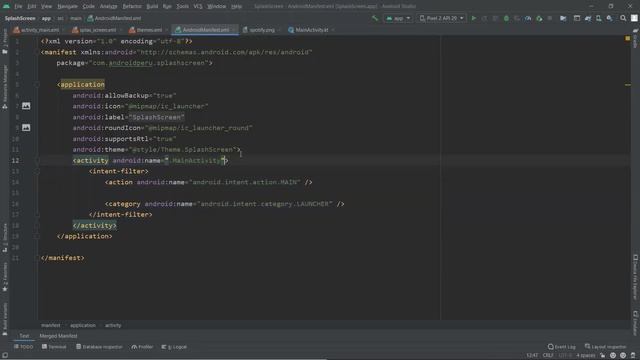Click the manifest breadcrumb below editor

click(x=51, y=325)
